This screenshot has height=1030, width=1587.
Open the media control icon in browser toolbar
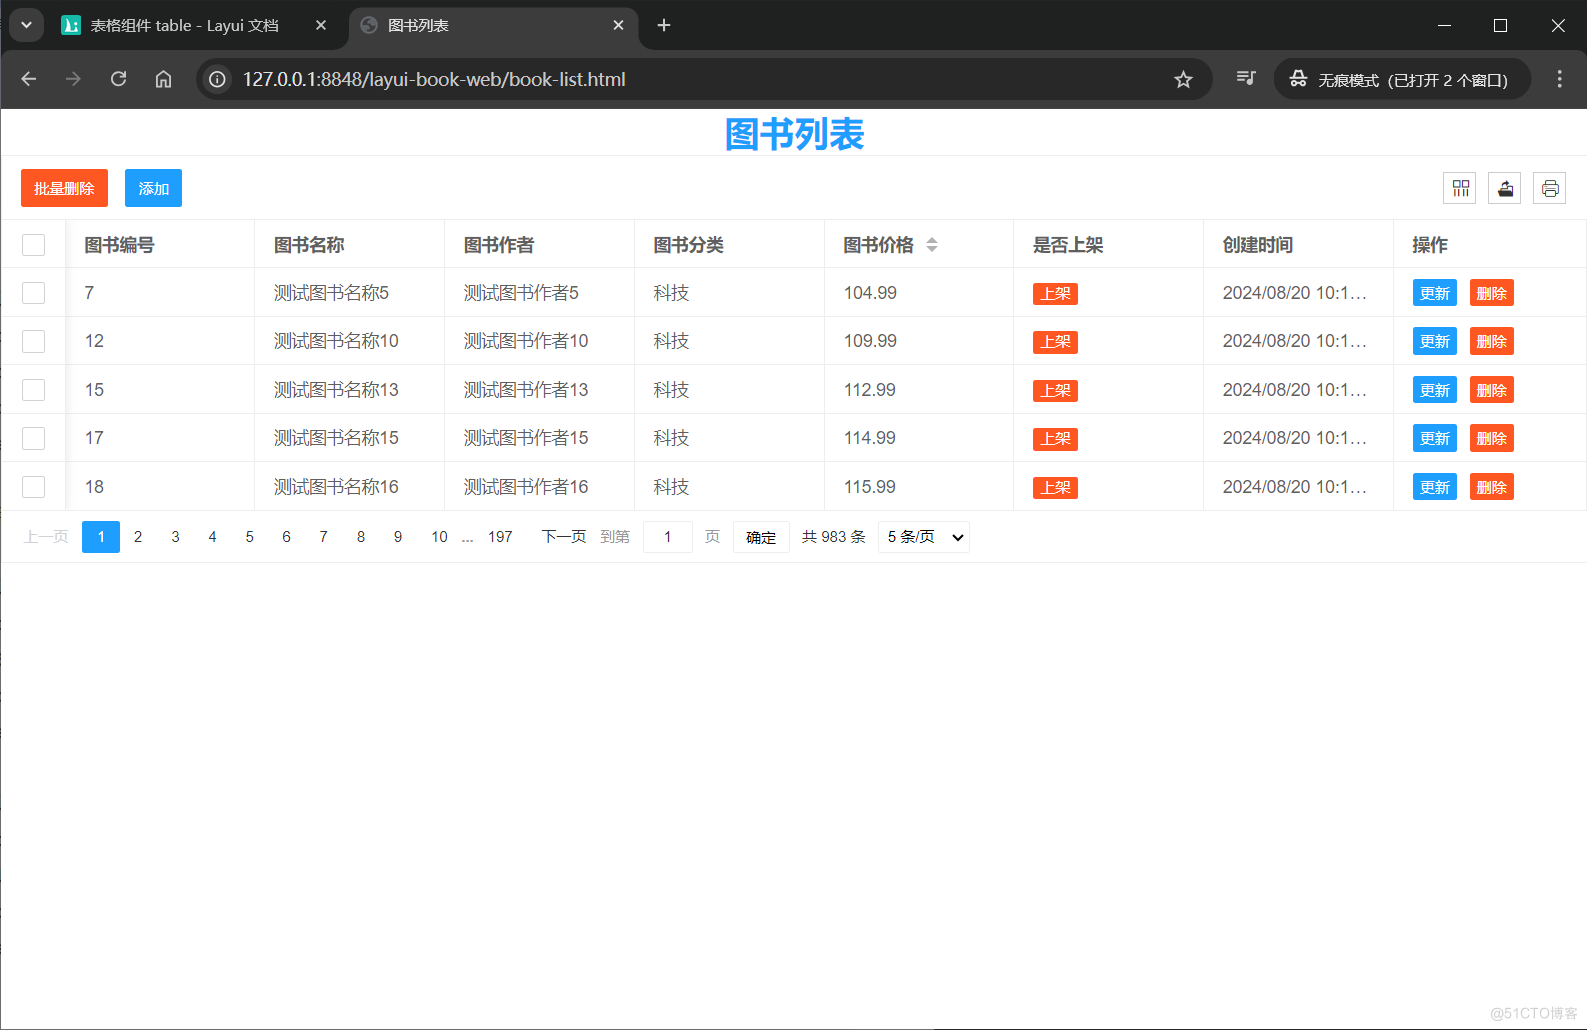1246,78
